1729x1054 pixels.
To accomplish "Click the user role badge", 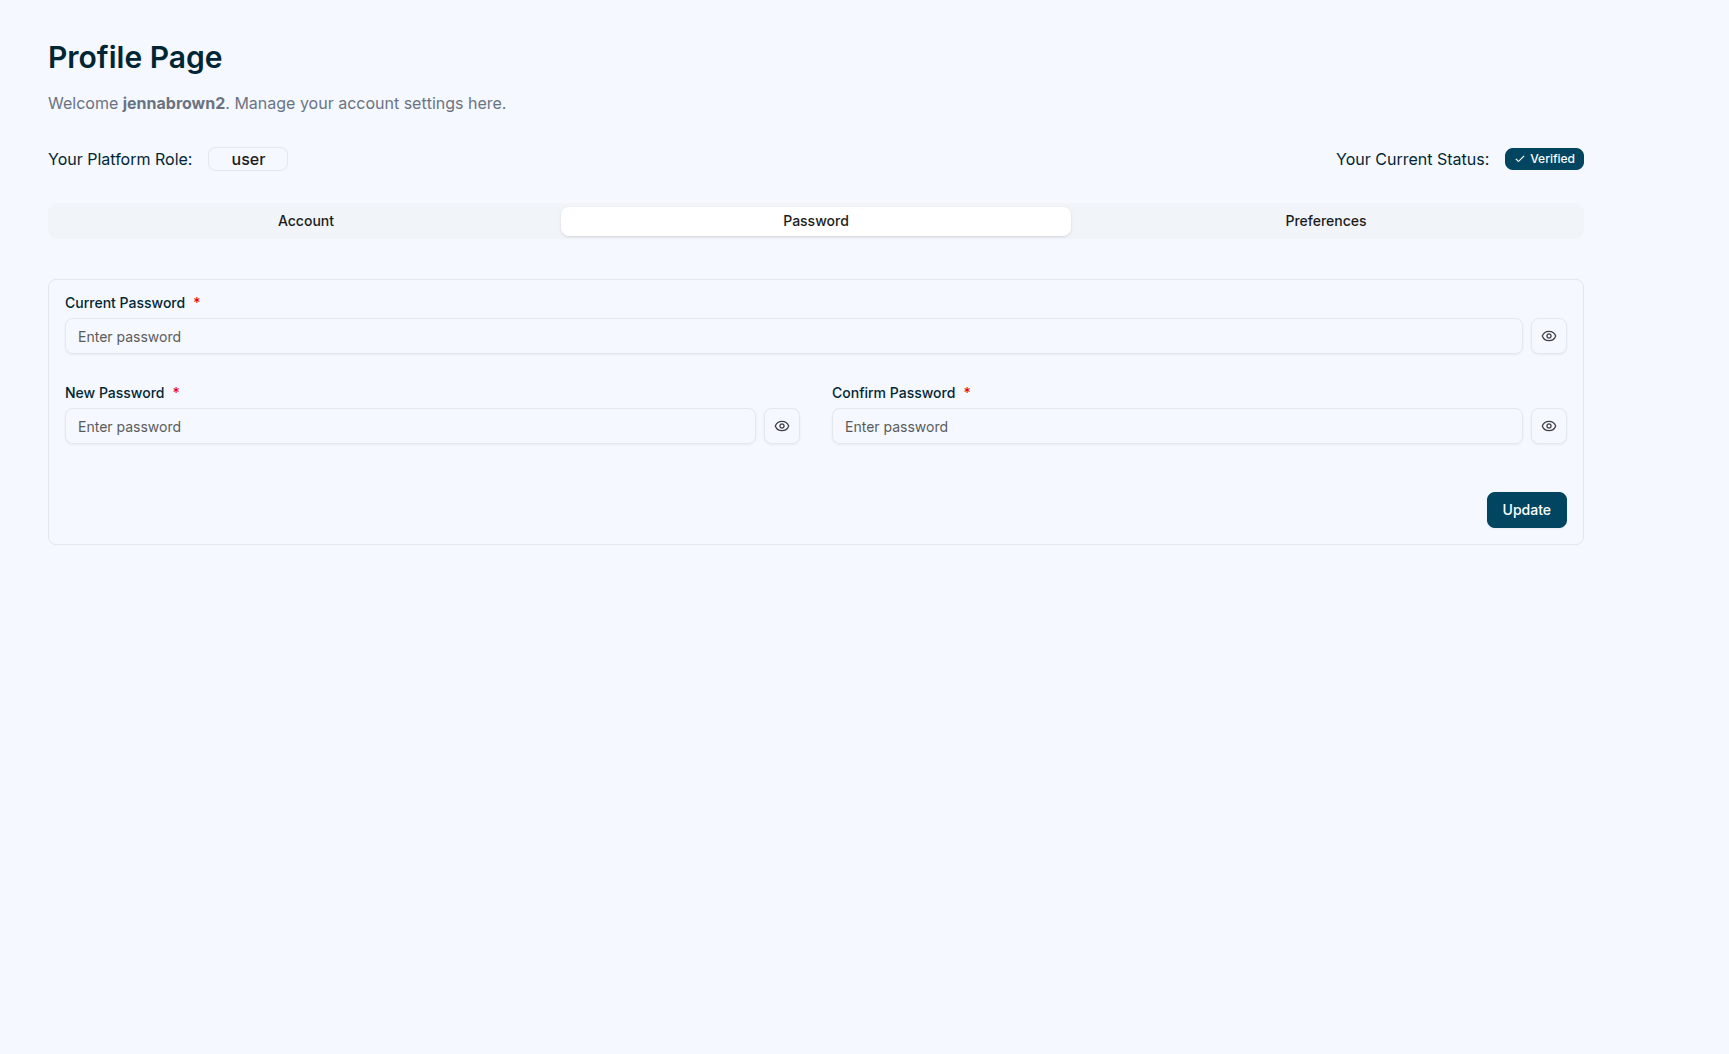I will [x=247, y=158].
